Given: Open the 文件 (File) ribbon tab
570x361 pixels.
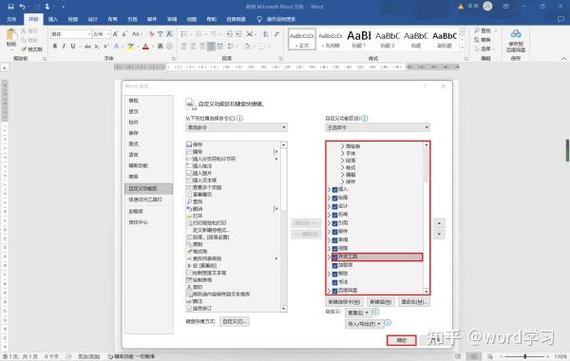Looking at the screenshot, I should click(12, 19).
